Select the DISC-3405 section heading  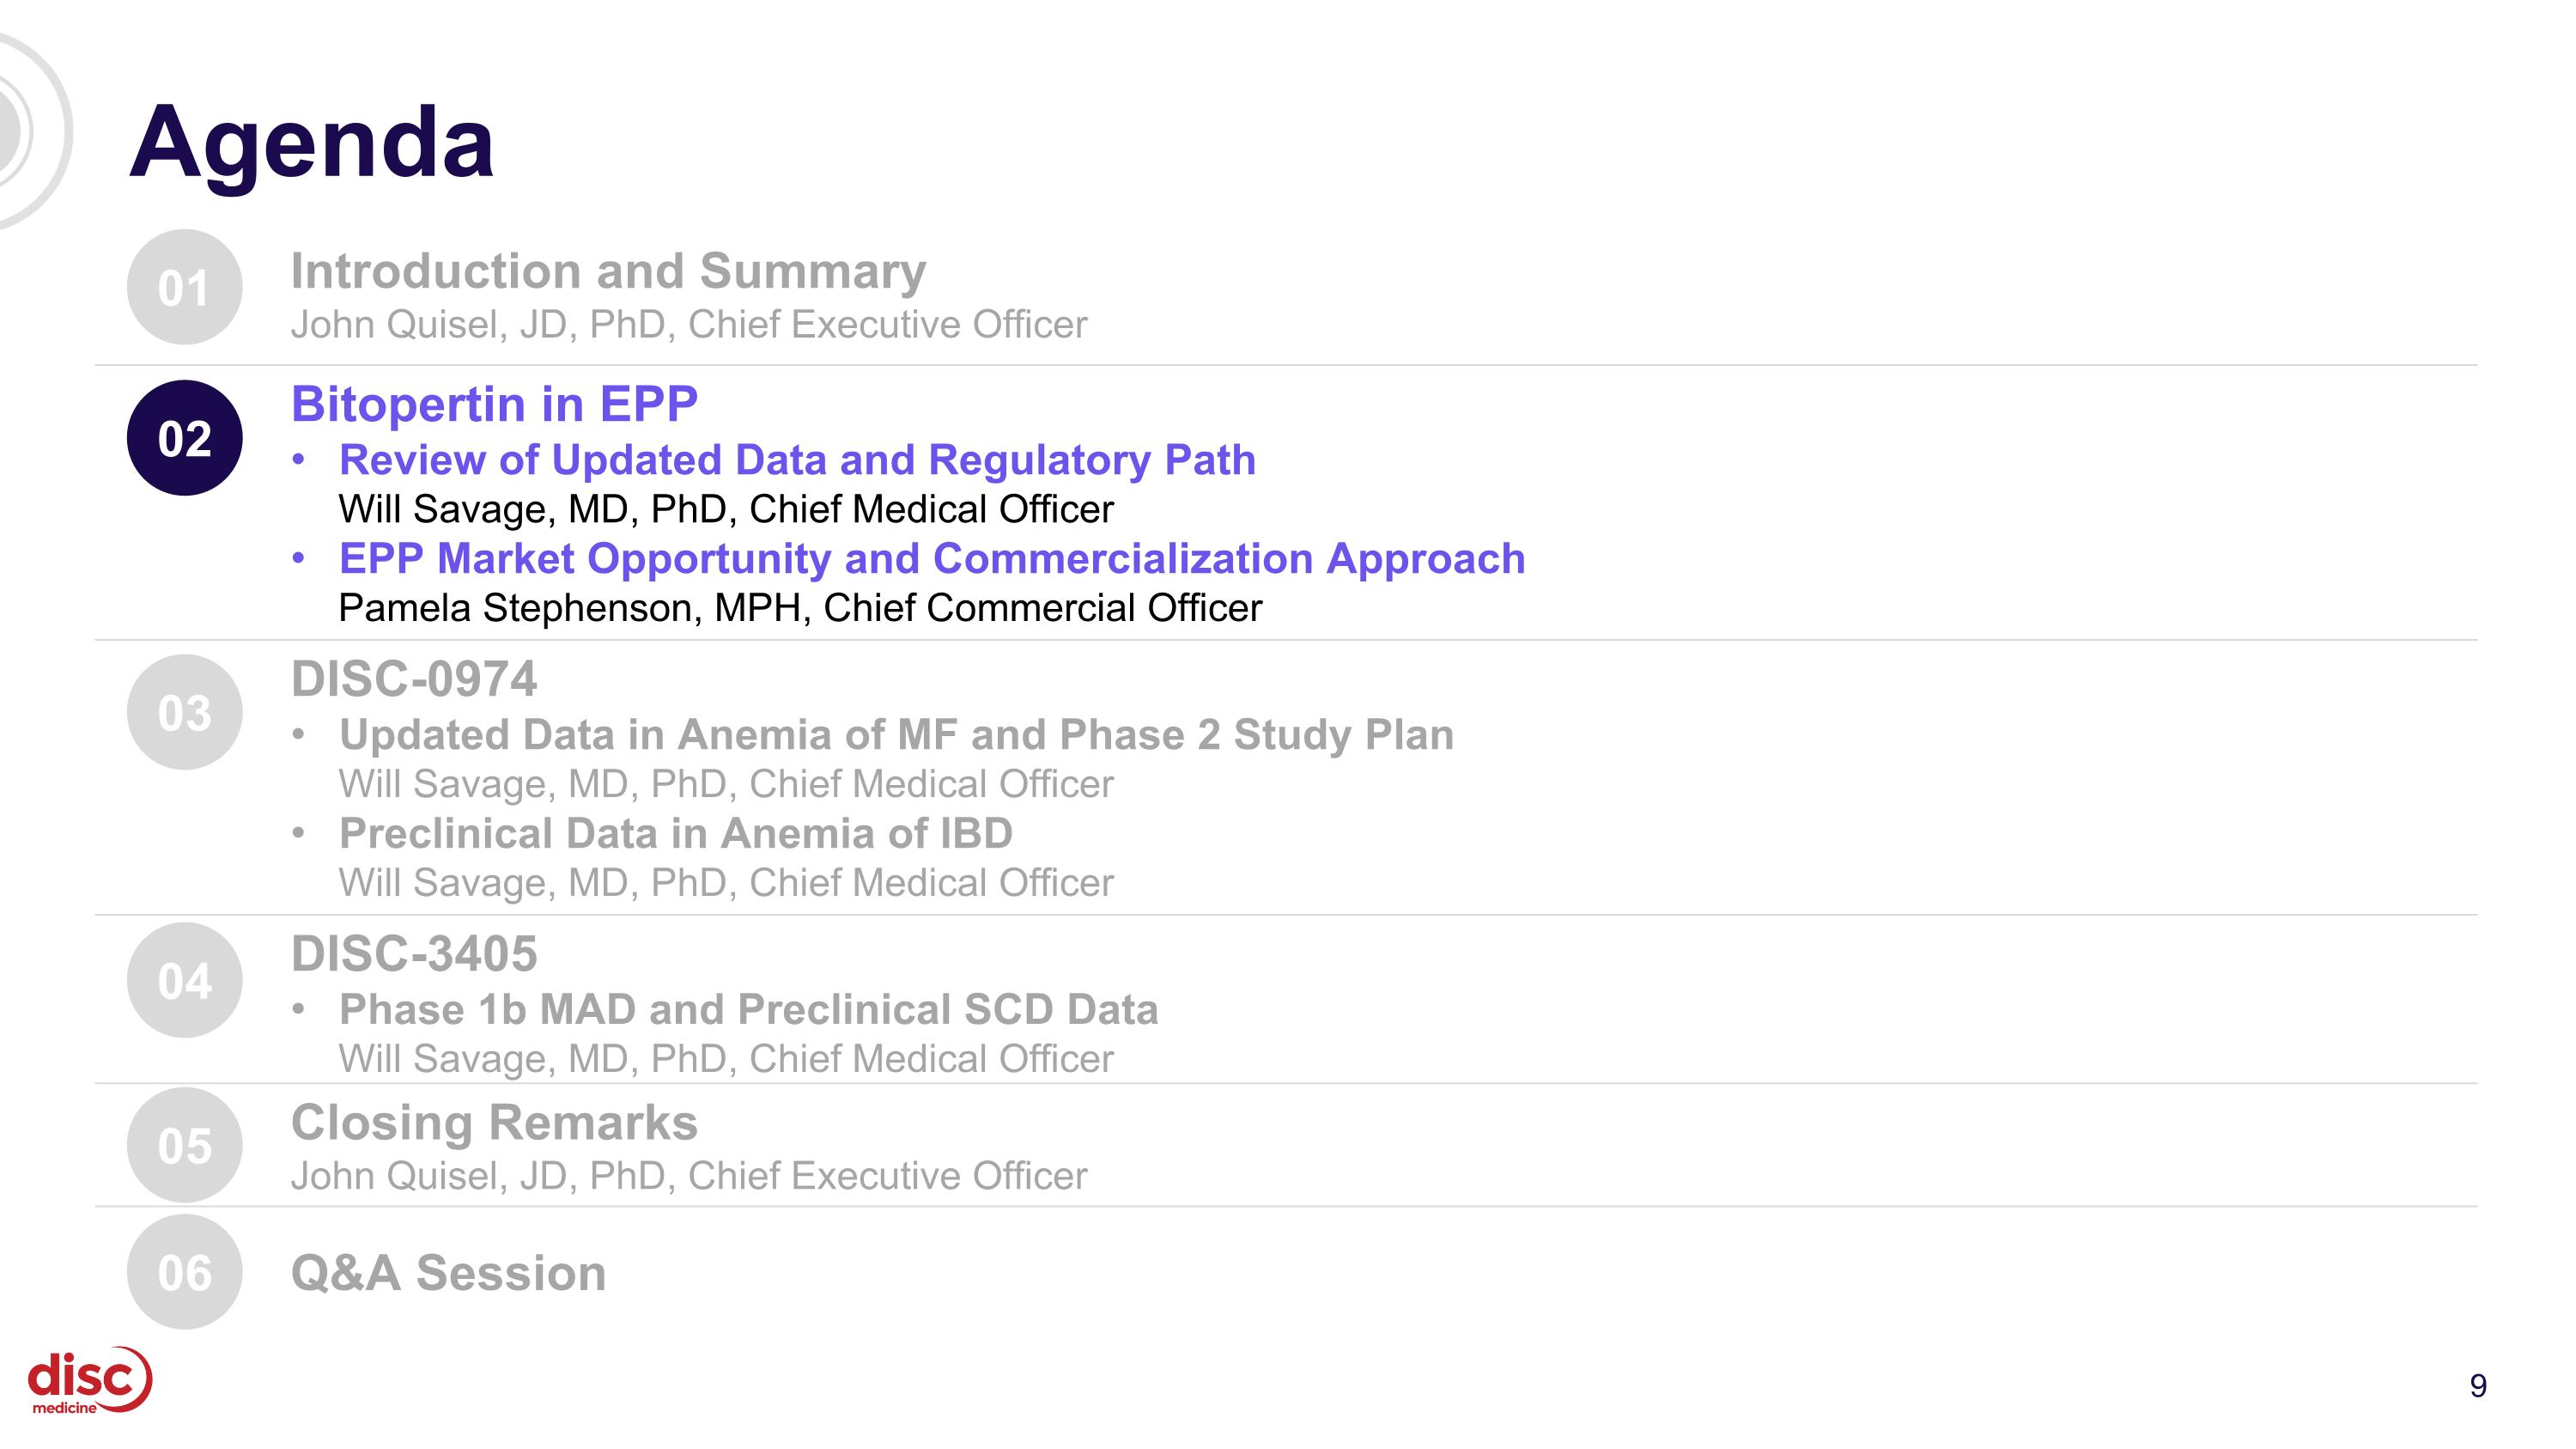414,954
